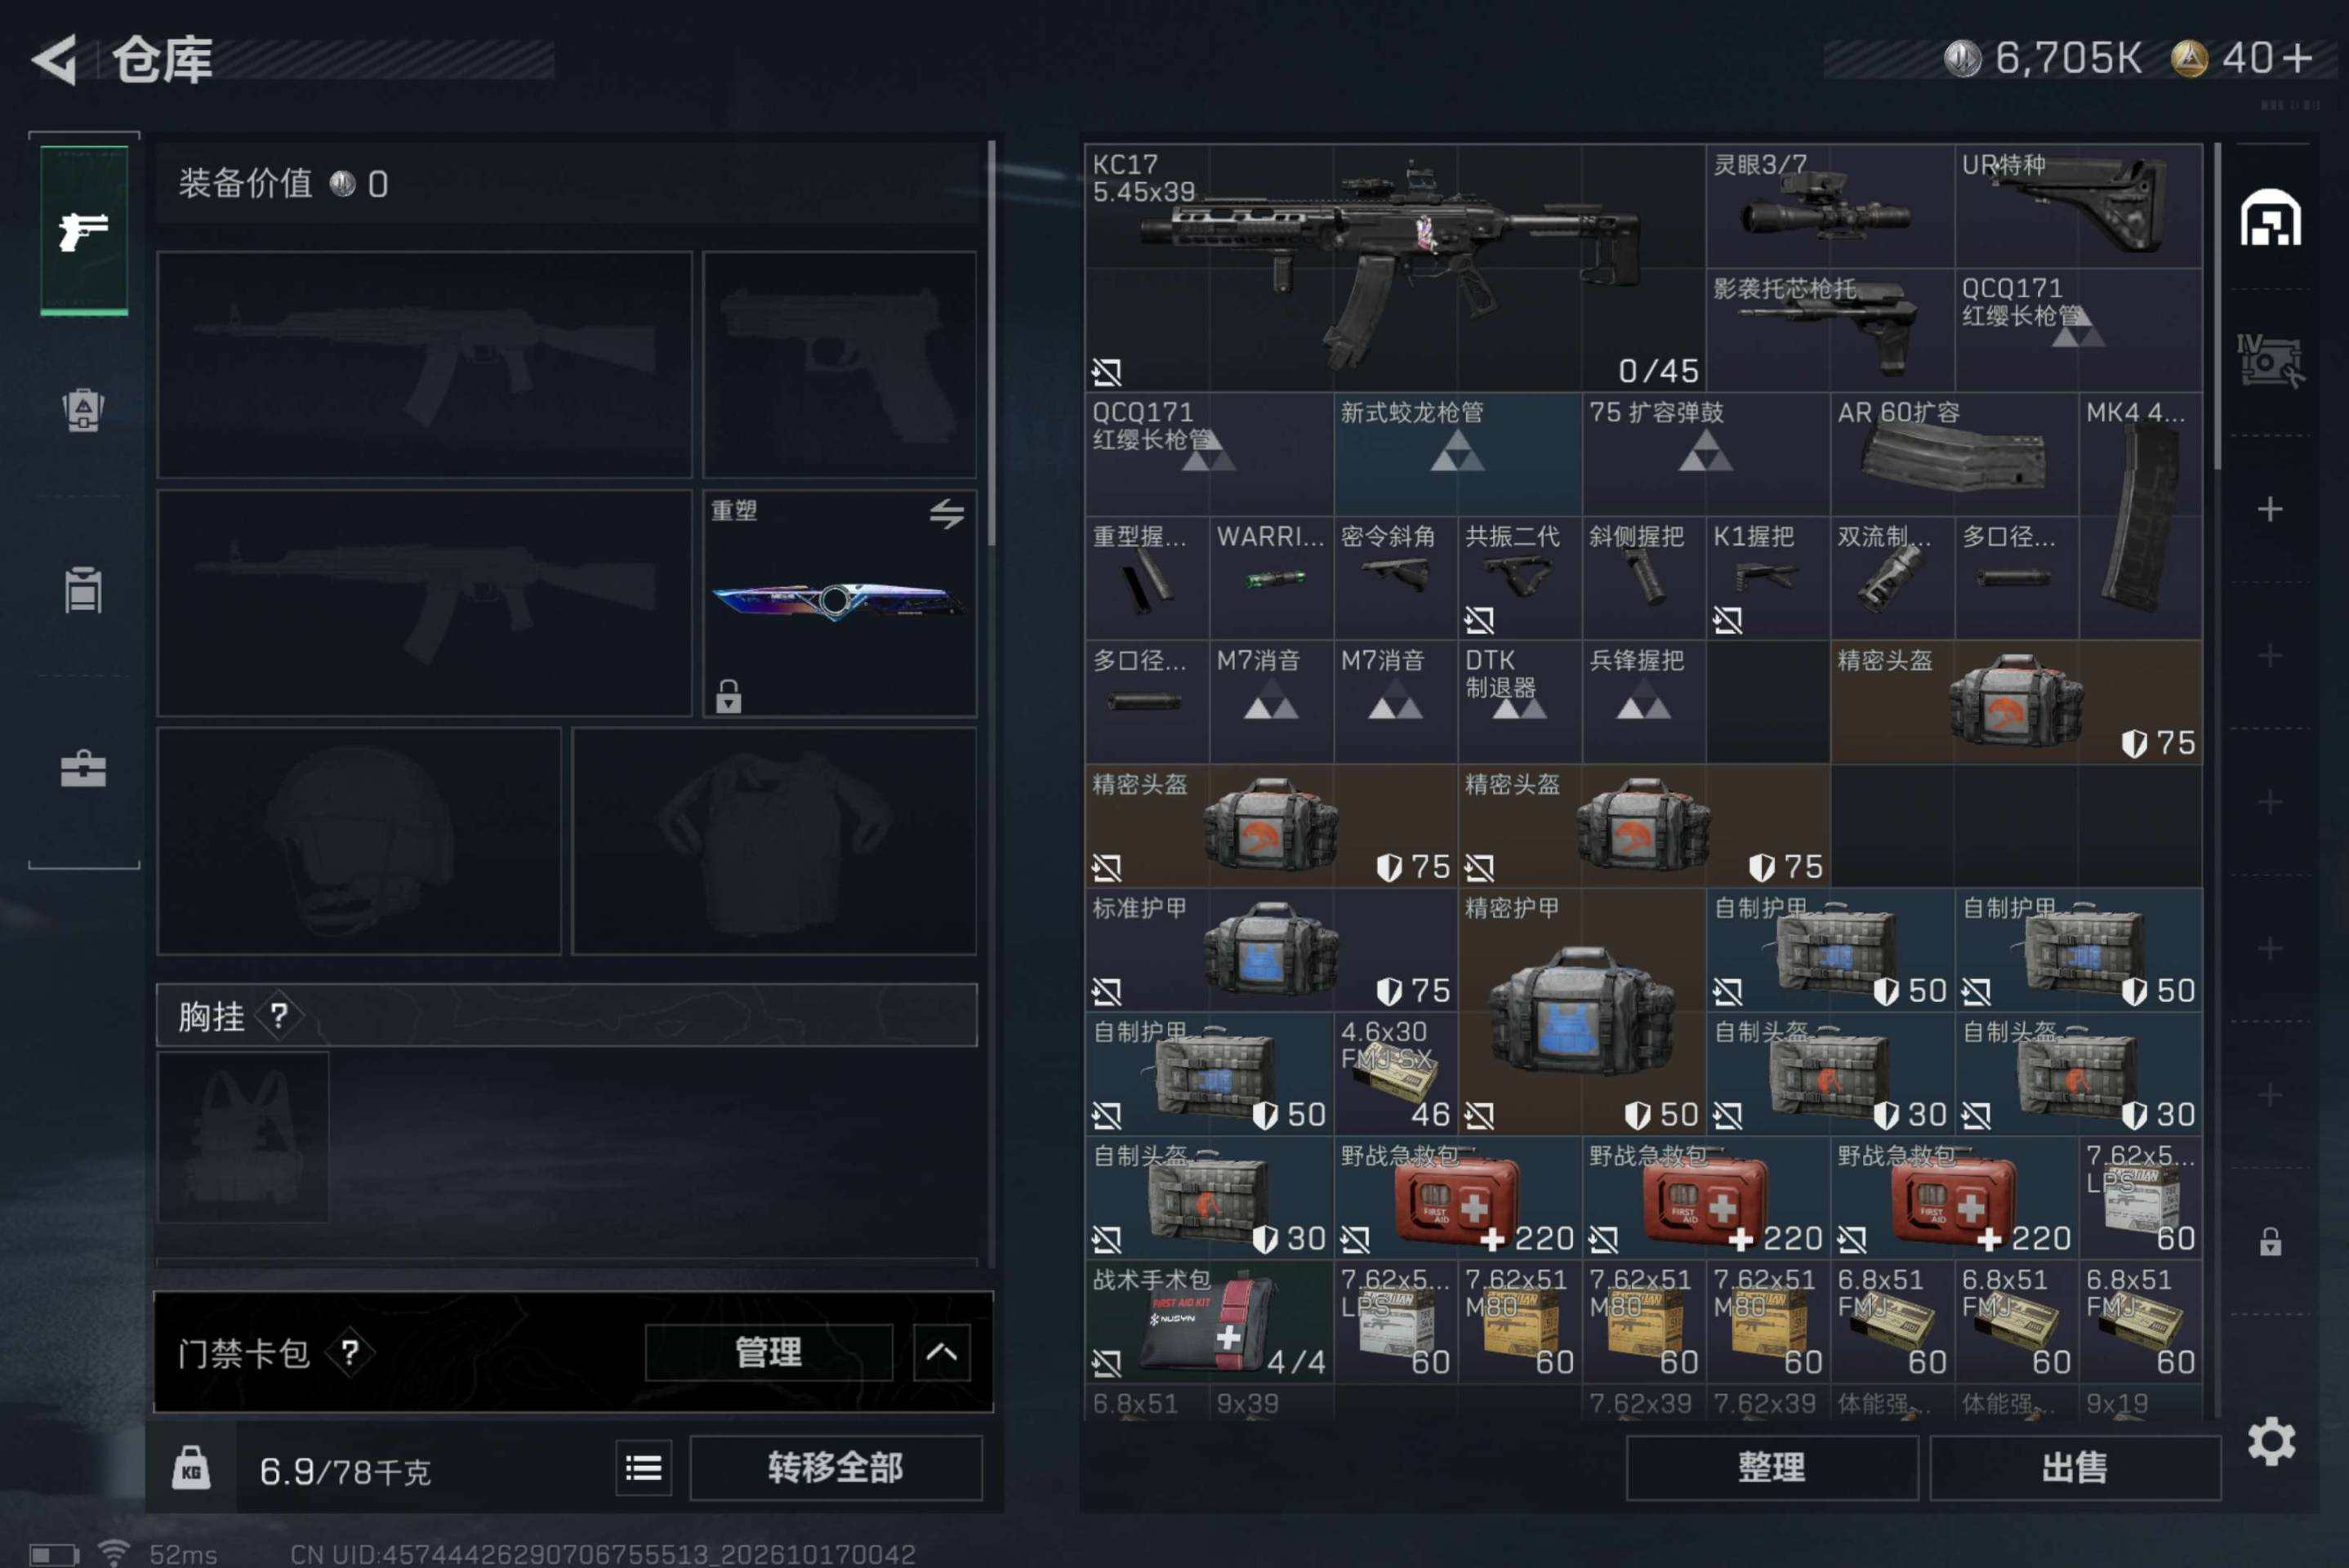Pick the UR特种 stock item
This screenshot has height=1568, width=2349.
pyautogui.click(x=2078, y=205)
